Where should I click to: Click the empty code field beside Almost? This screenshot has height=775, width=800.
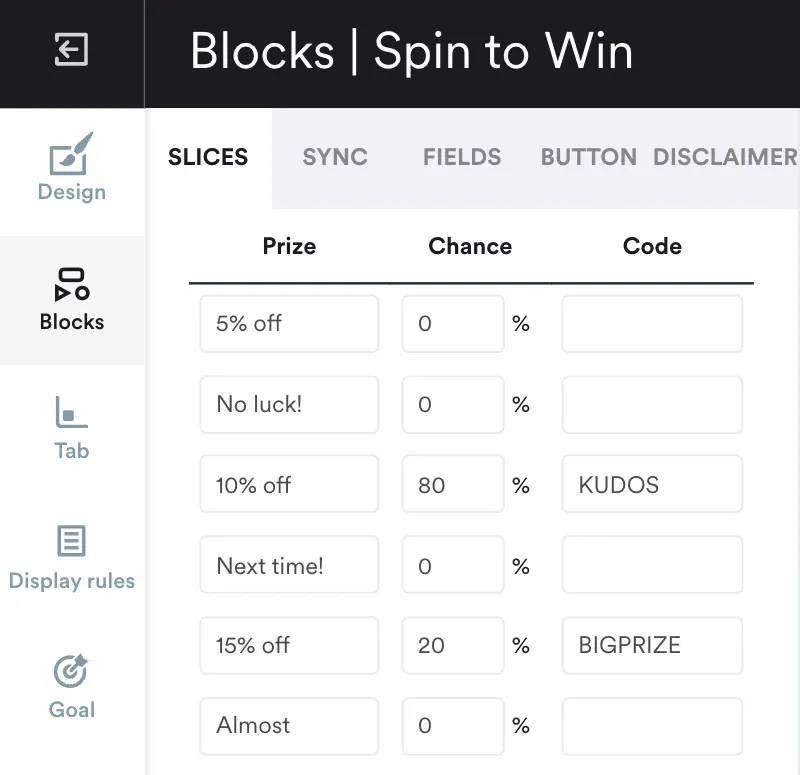click(x=651, y=726)
